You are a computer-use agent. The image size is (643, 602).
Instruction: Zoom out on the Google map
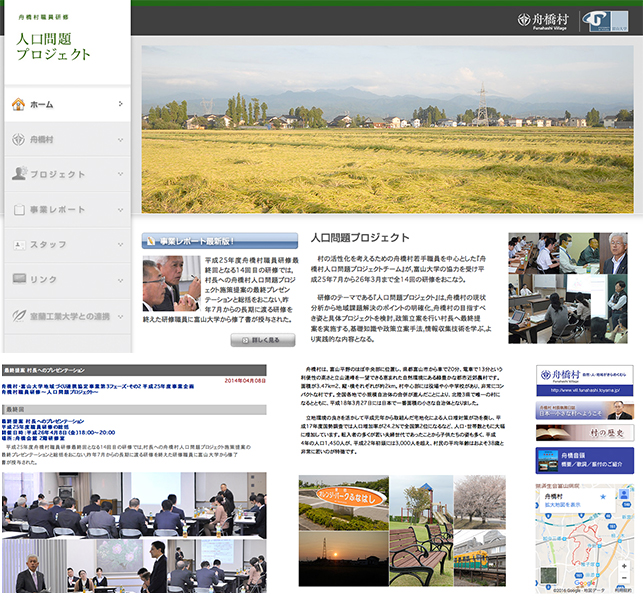coord(624,578)
